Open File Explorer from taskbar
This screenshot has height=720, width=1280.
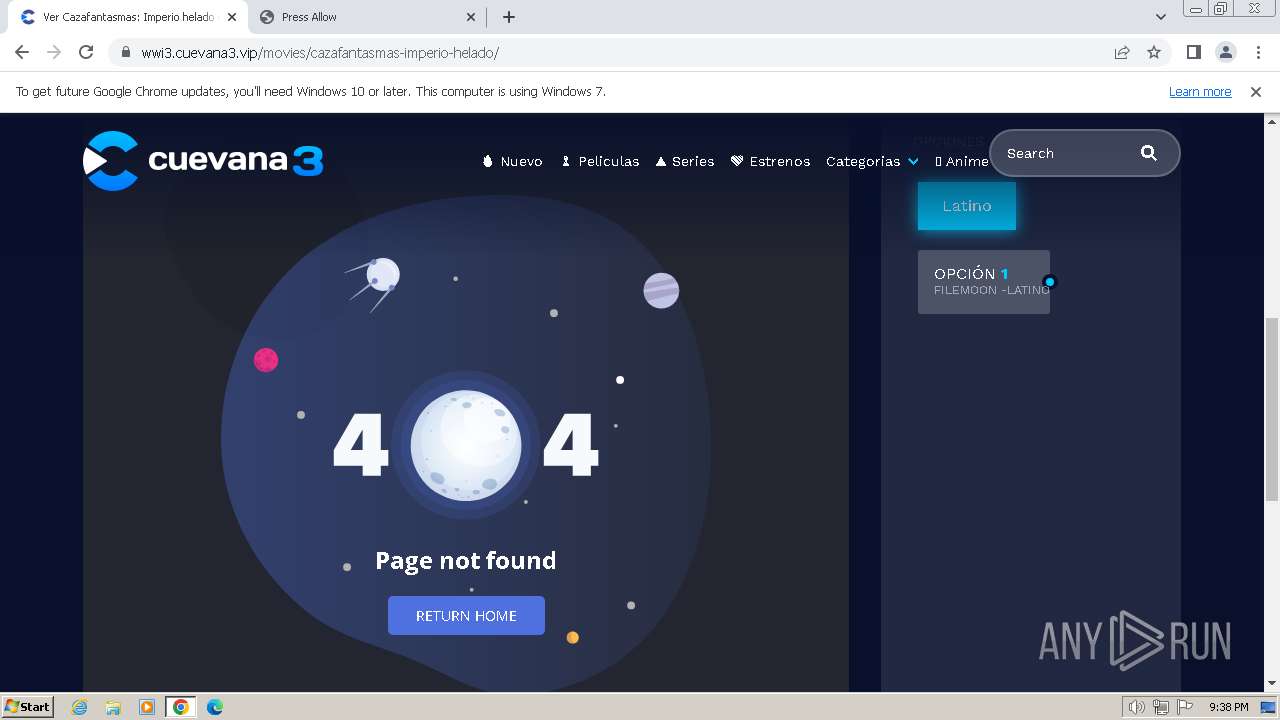coord(113,707)
